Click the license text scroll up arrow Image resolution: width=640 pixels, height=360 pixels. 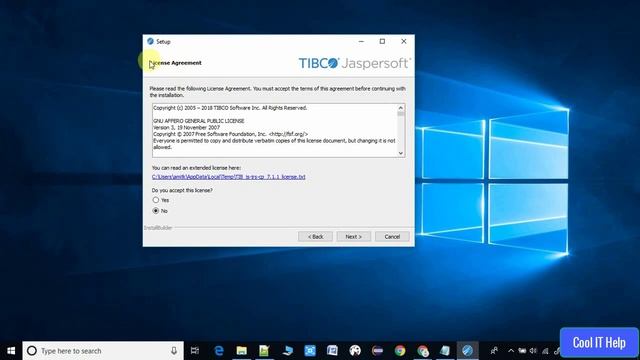[401, 108]
